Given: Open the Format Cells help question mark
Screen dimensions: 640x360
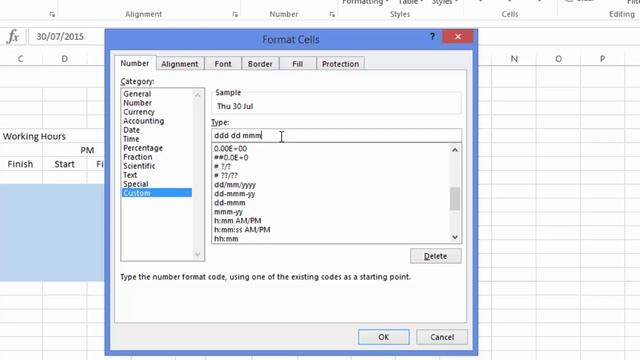Looking at the screenshot, I should point(432,37).
